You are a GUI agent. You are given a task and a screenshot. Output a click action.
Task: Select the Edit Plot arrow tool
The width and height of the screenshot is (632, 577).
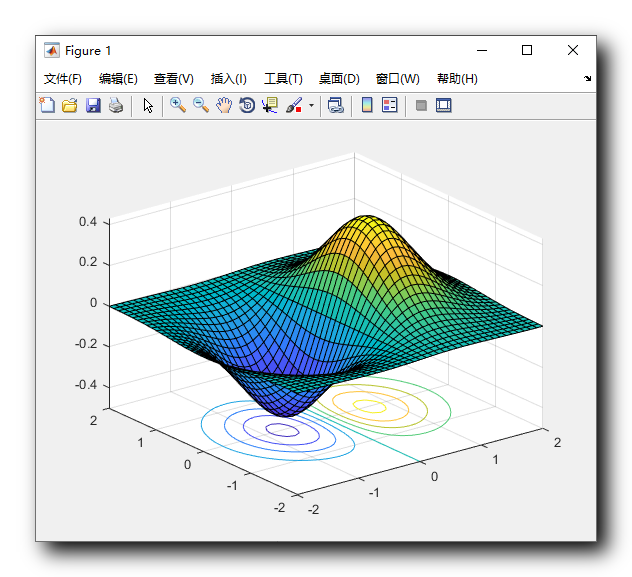[x=148, y=106]
